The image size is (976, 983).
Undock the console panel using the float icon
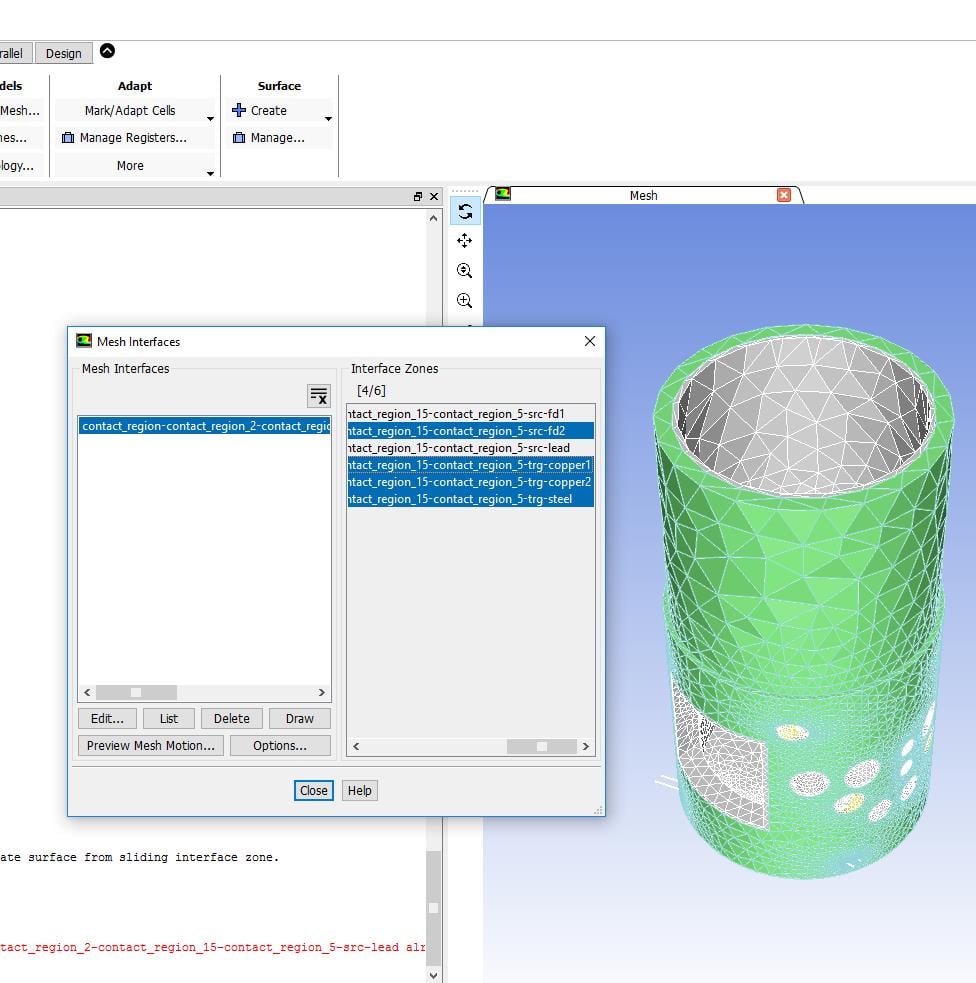point(418,197)
